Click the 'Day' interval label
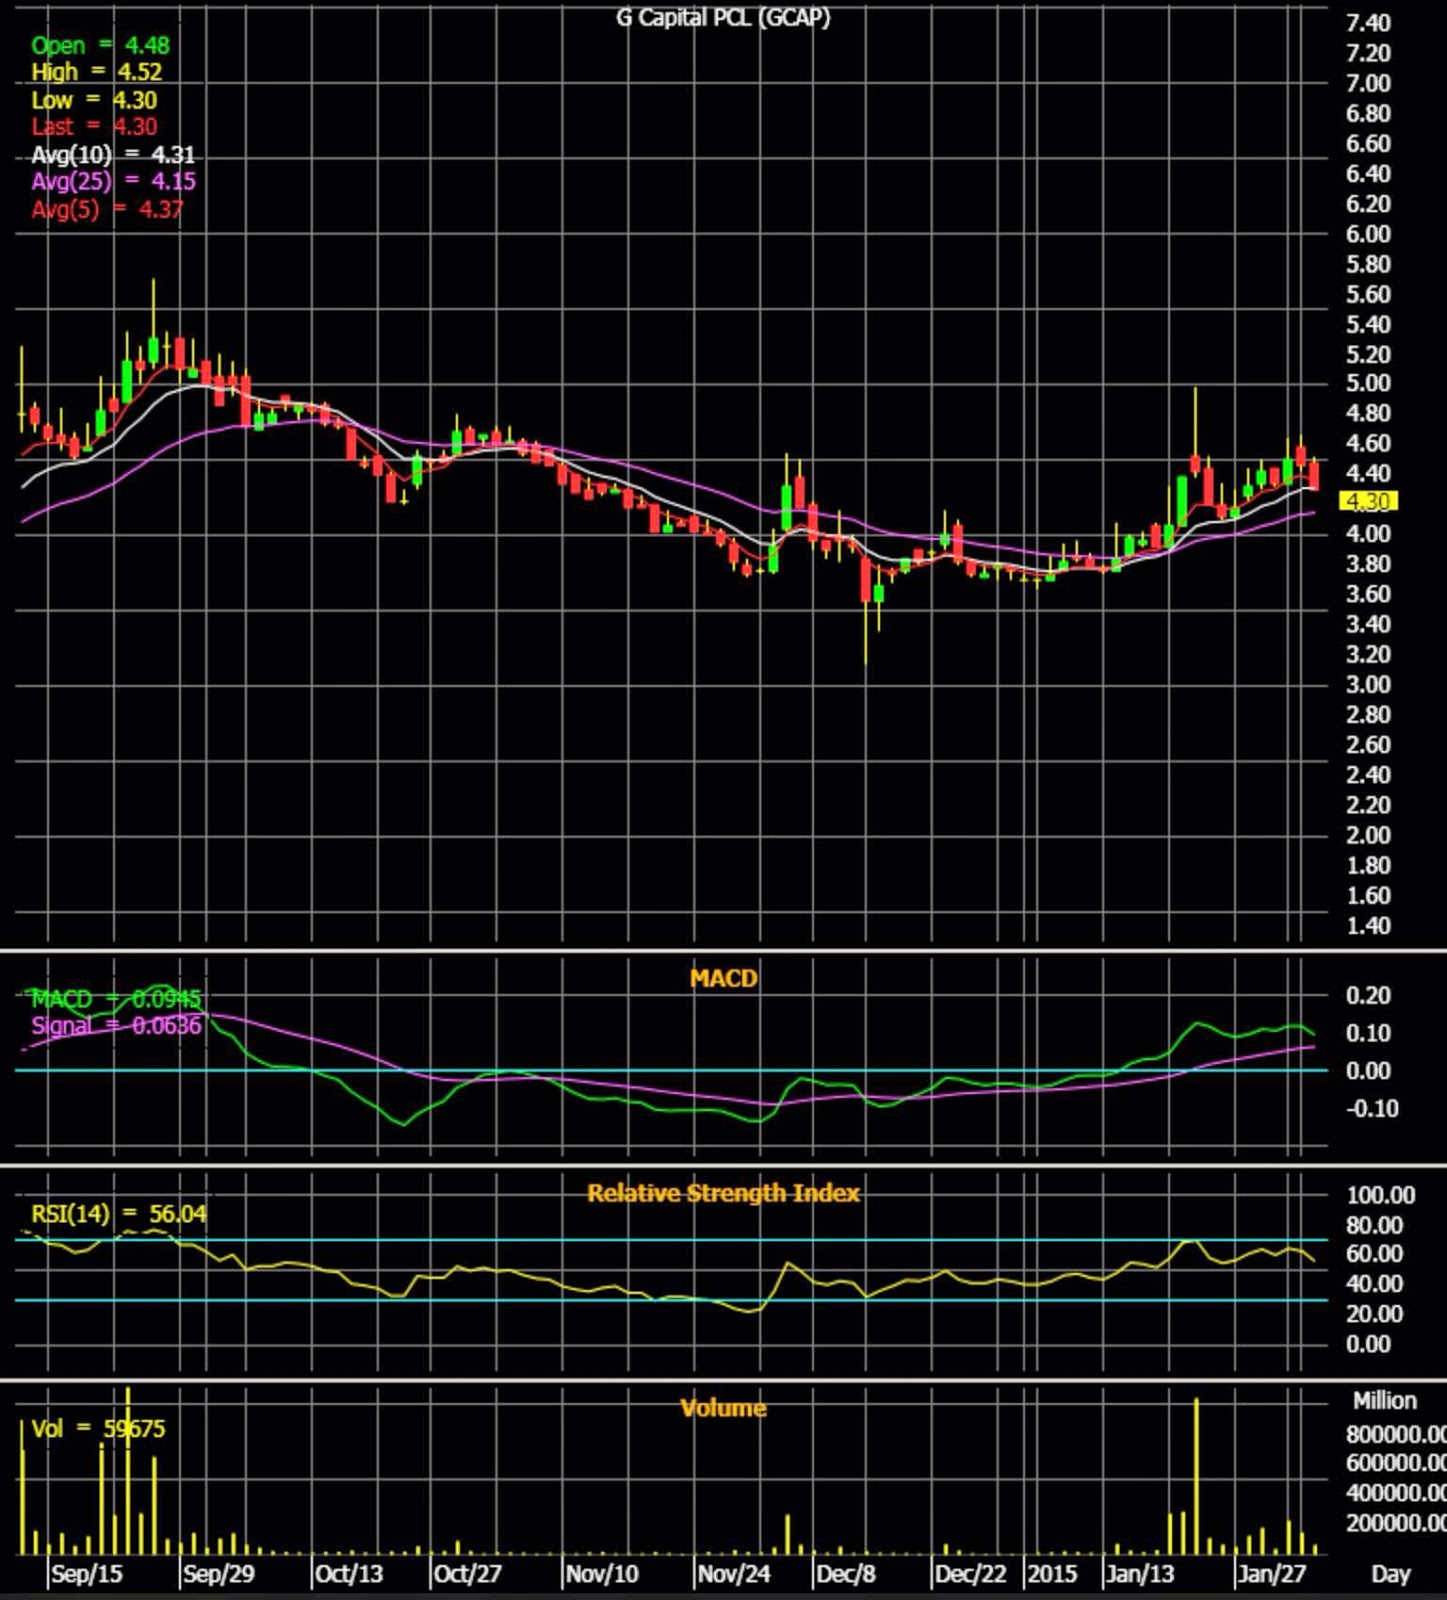Screen dimensions: 1447x1600 coord(1390,1574)
